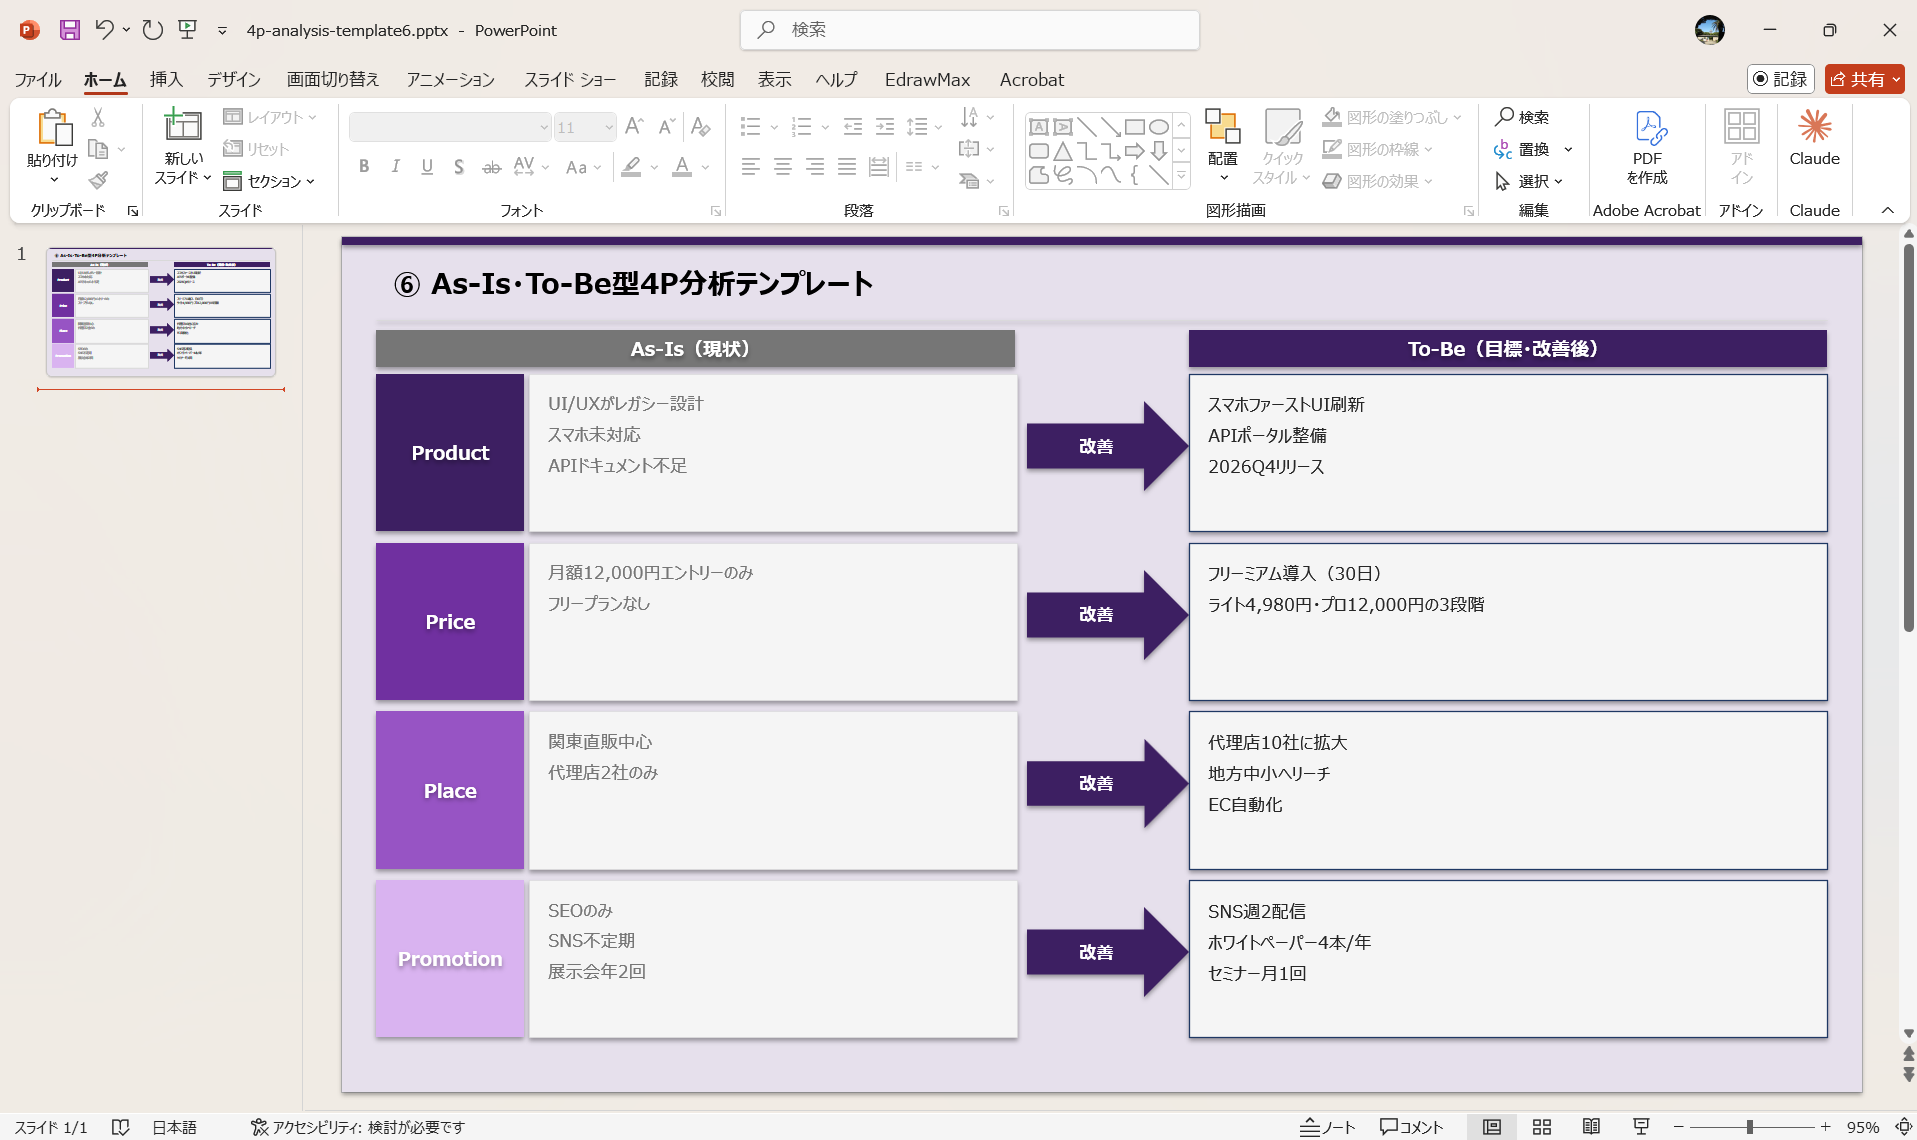Image resolution: width=1917 pixels, height=1140 pixels.
Task: Open font color dropdown arrow
Action: [705, 167]
